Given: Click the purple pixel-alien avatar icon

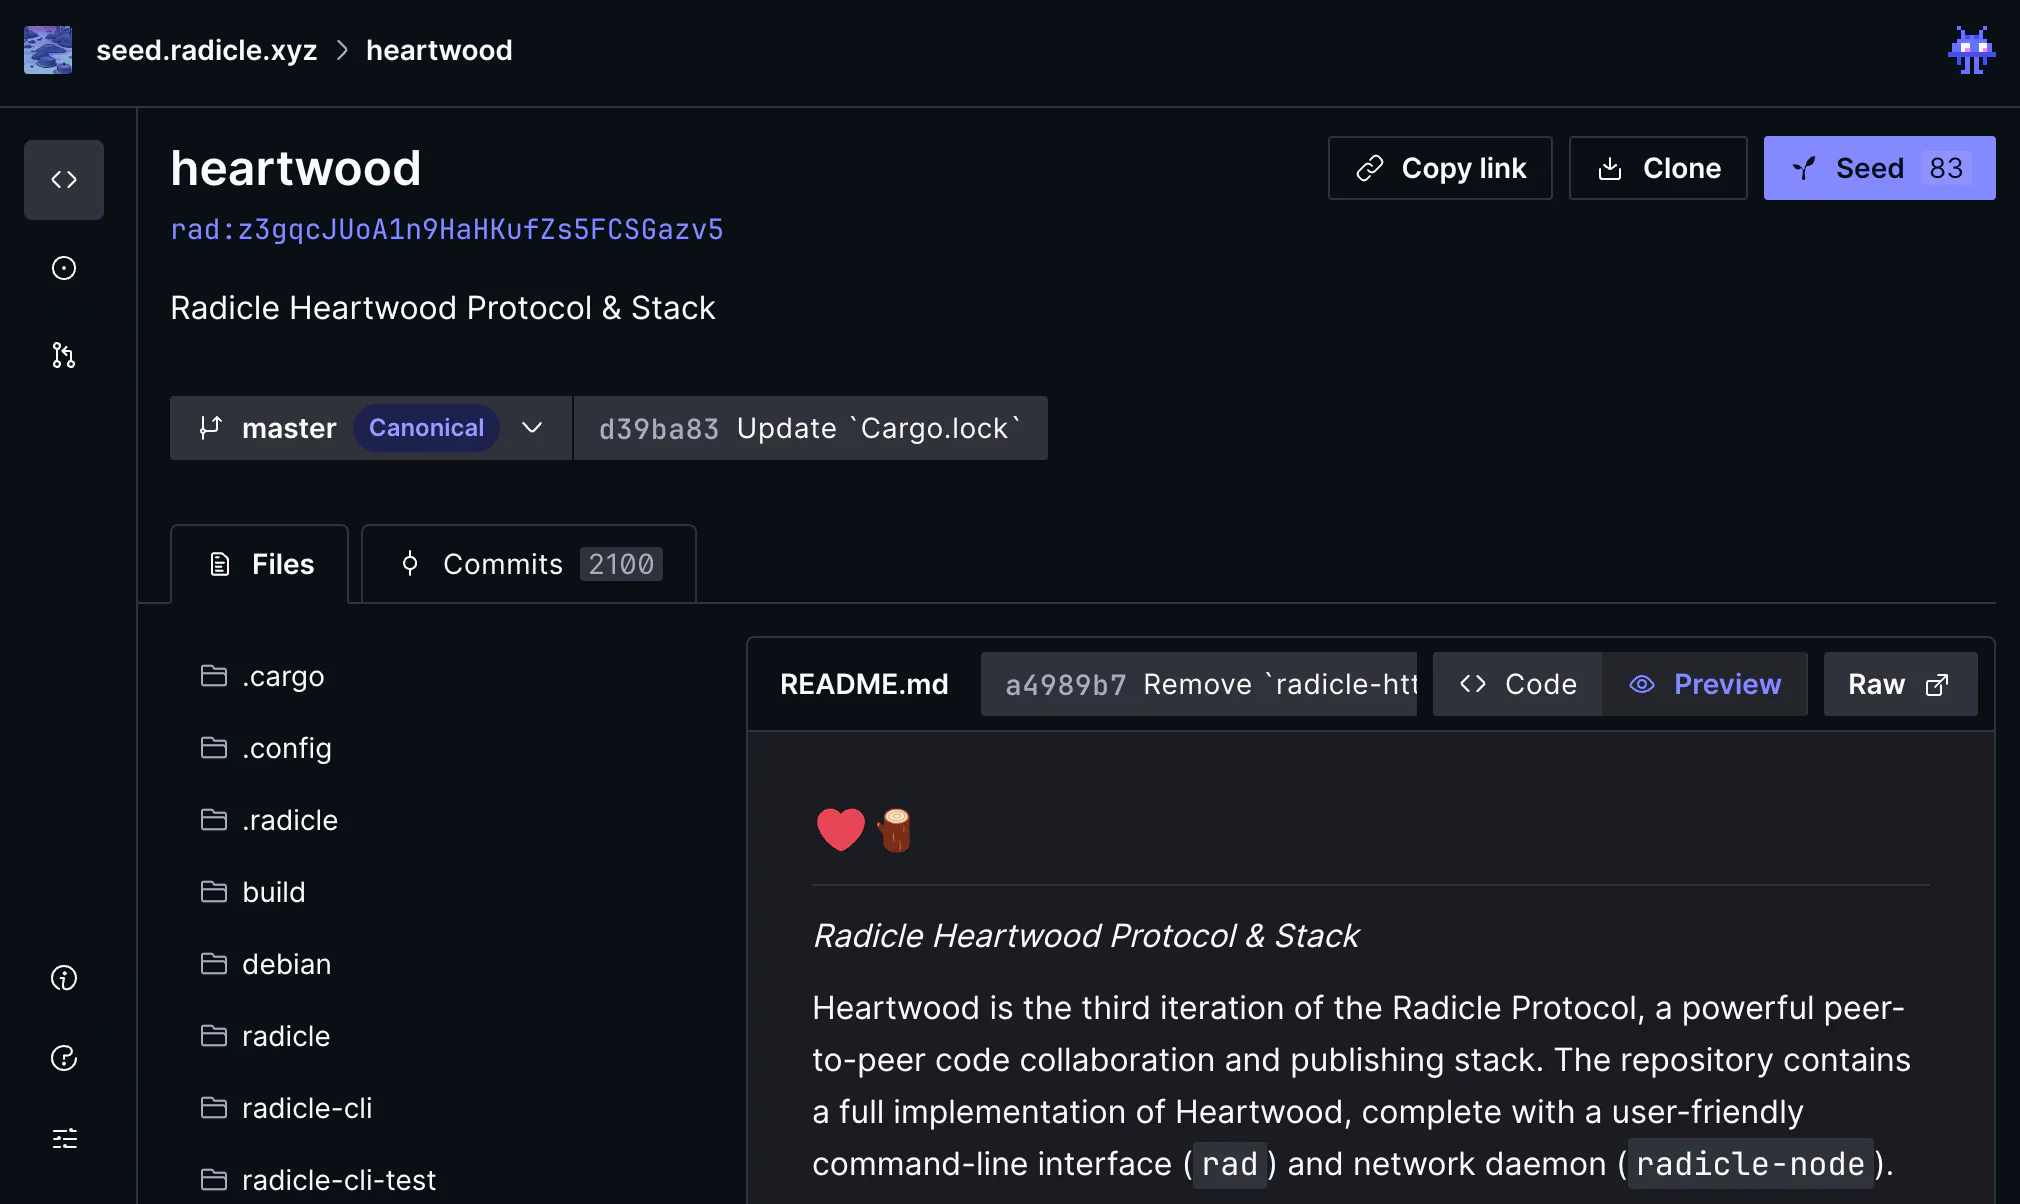Looking at the screenshot, I should tap(1972, 50).
